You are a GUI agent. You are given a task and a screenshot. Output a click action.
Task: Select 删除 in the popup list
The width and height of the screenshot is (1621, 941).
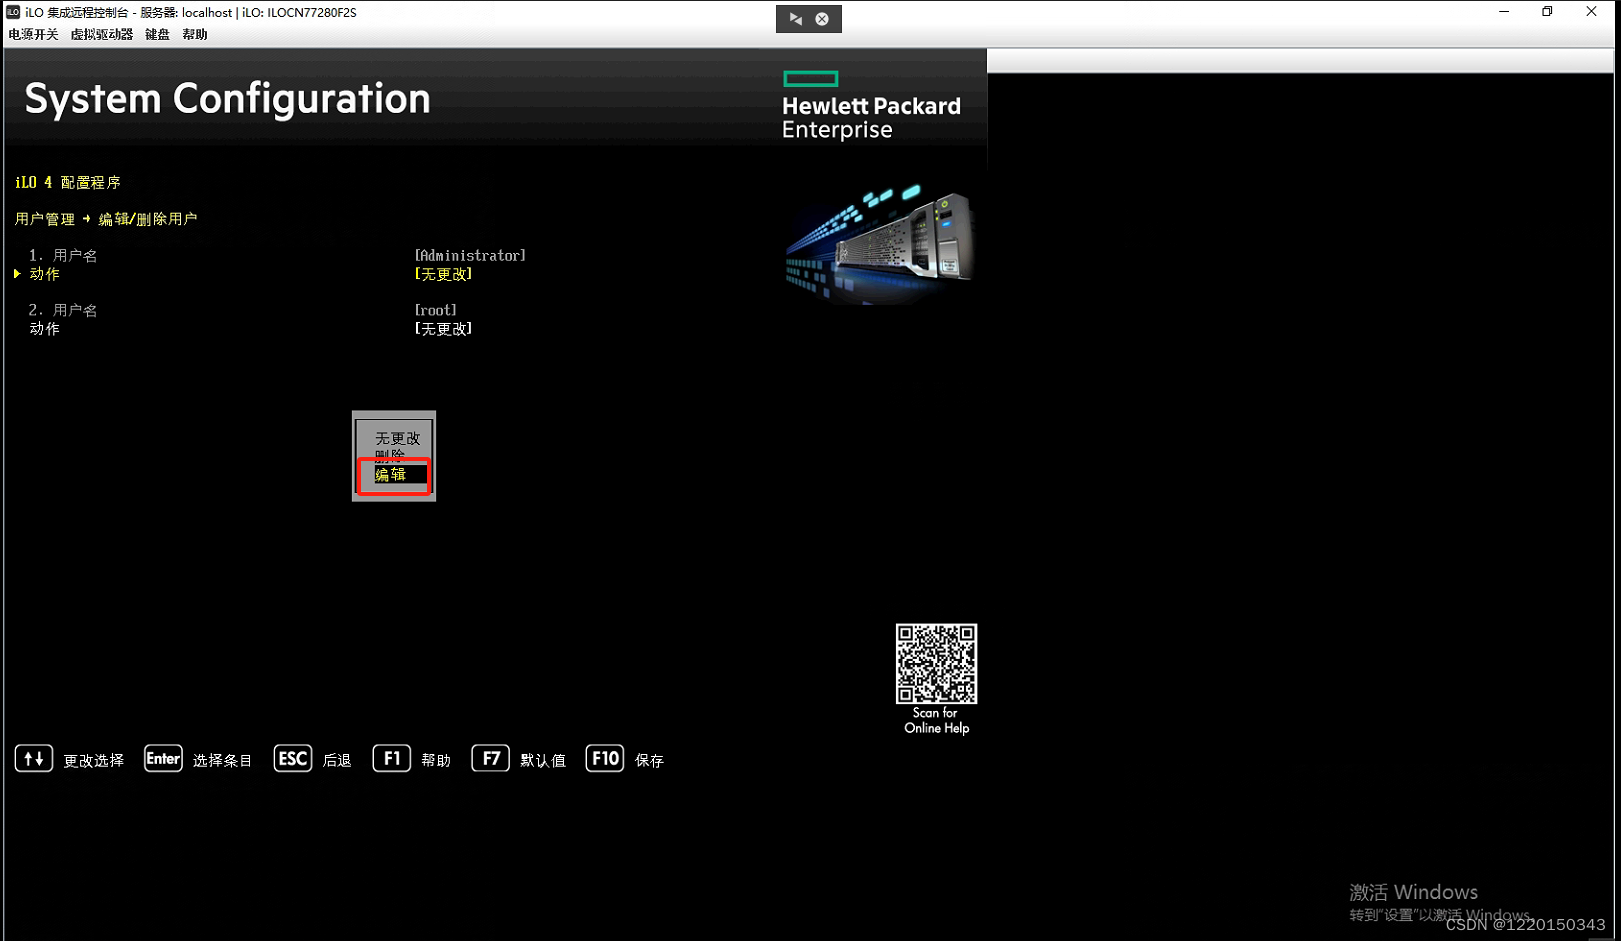390,455
